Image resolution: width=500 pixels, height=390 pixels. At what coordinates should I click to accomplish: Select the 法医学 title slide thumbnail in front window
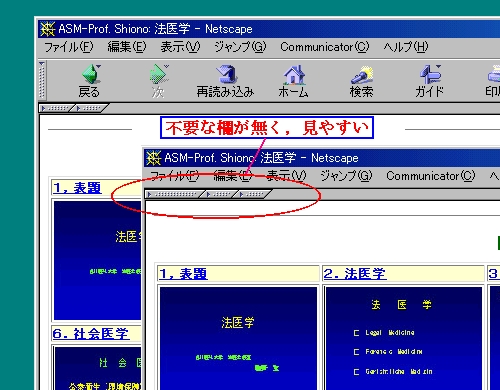tap(238, 337)
